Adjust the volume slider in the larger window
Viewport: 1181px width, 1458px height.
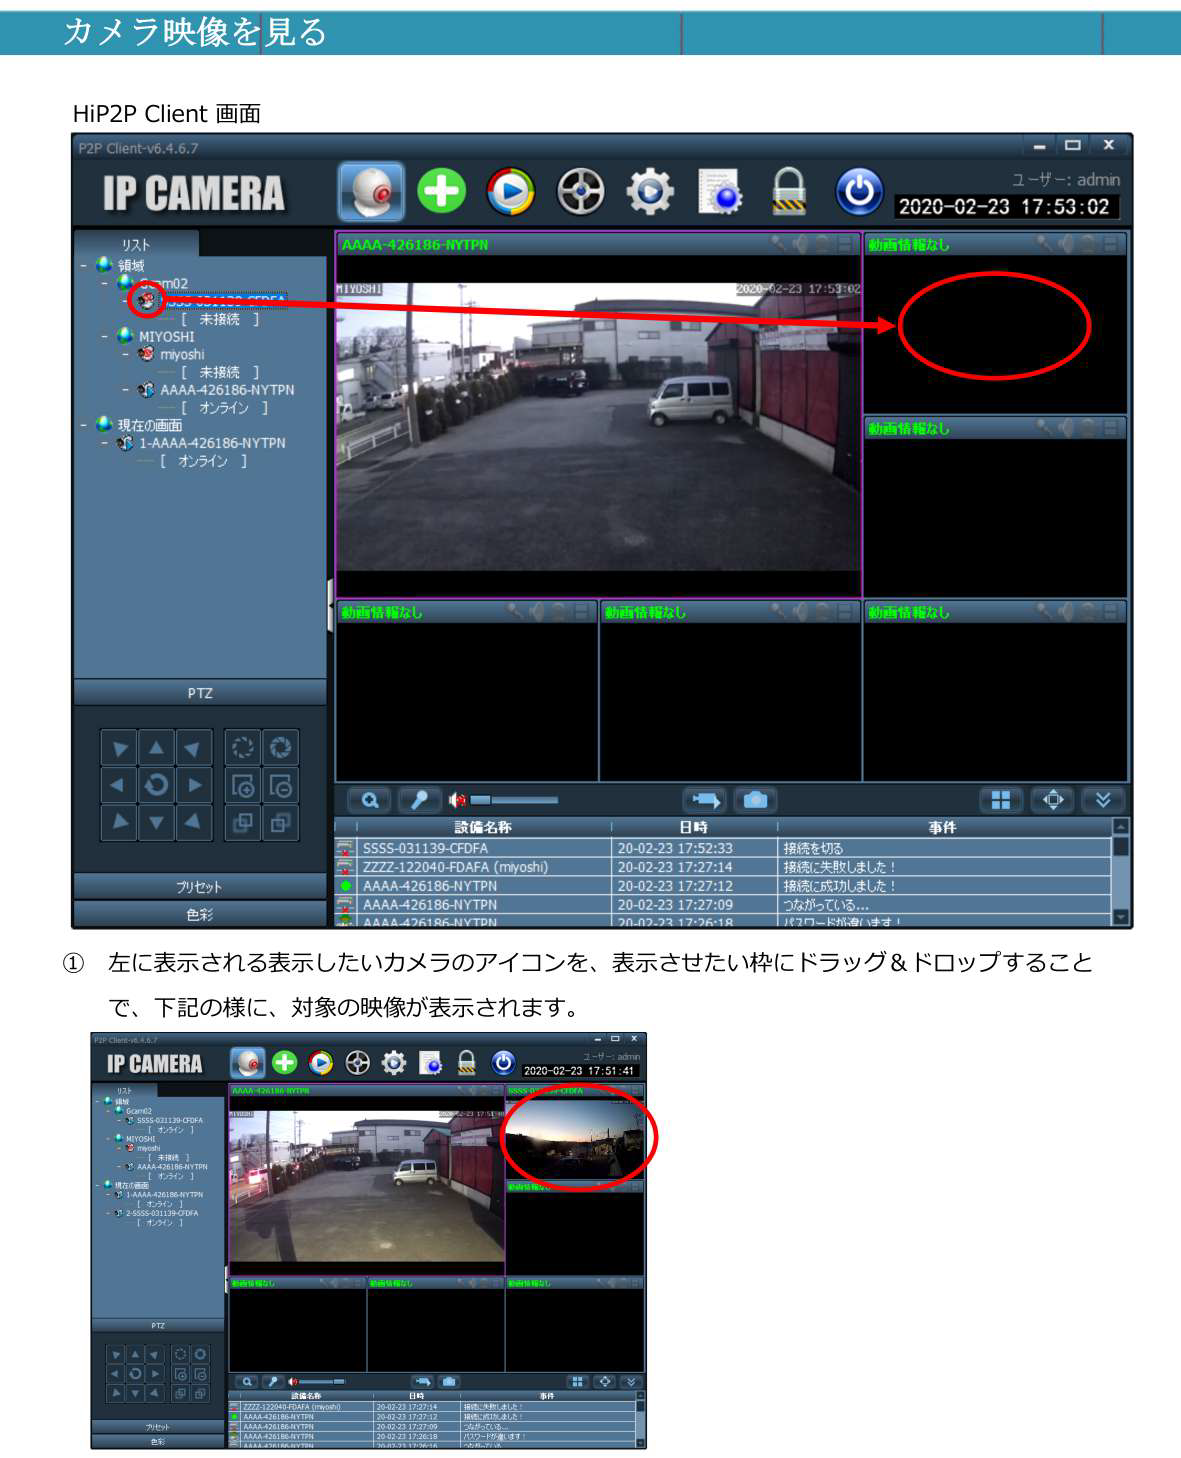[515, 800]
